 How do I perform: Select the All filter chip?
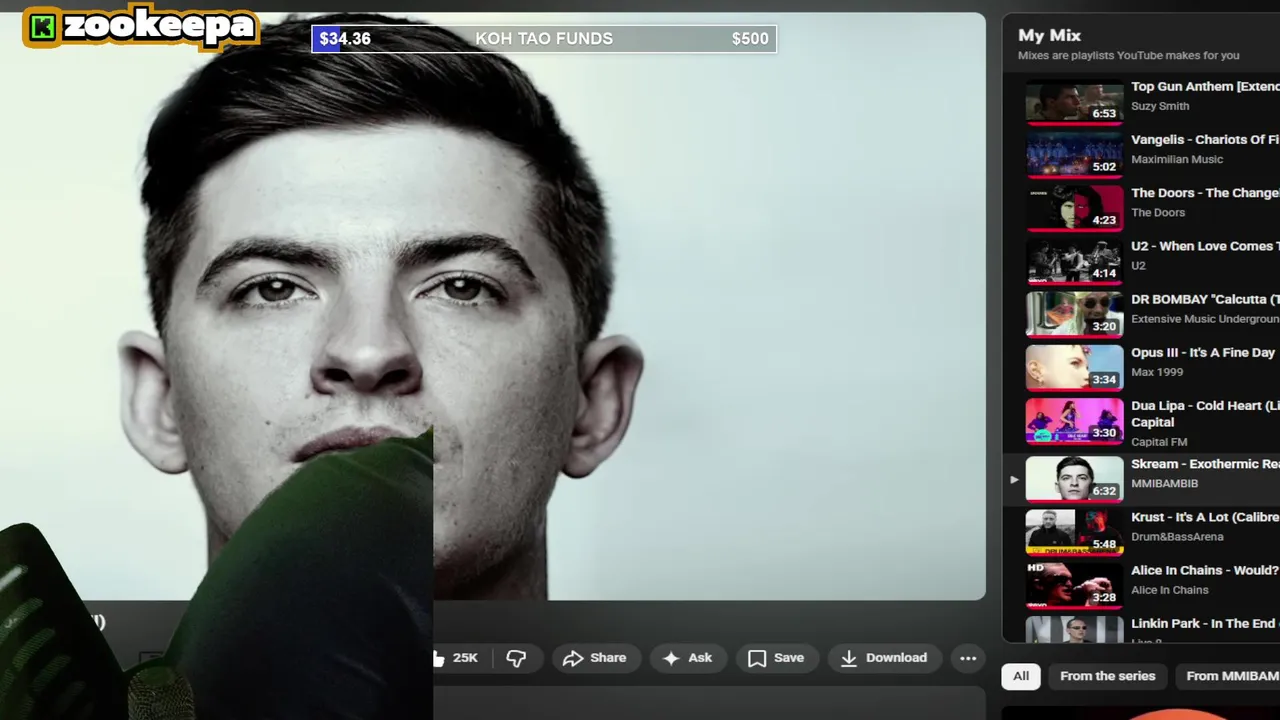[1021, 676]
